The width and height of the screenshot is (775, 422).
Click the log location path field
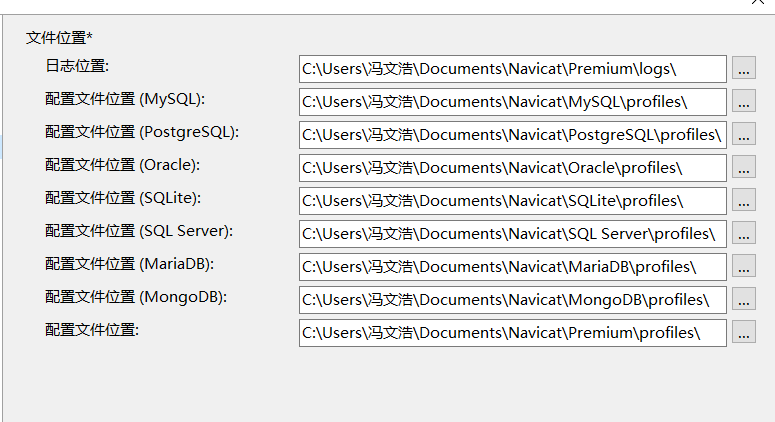click(513, 69)
